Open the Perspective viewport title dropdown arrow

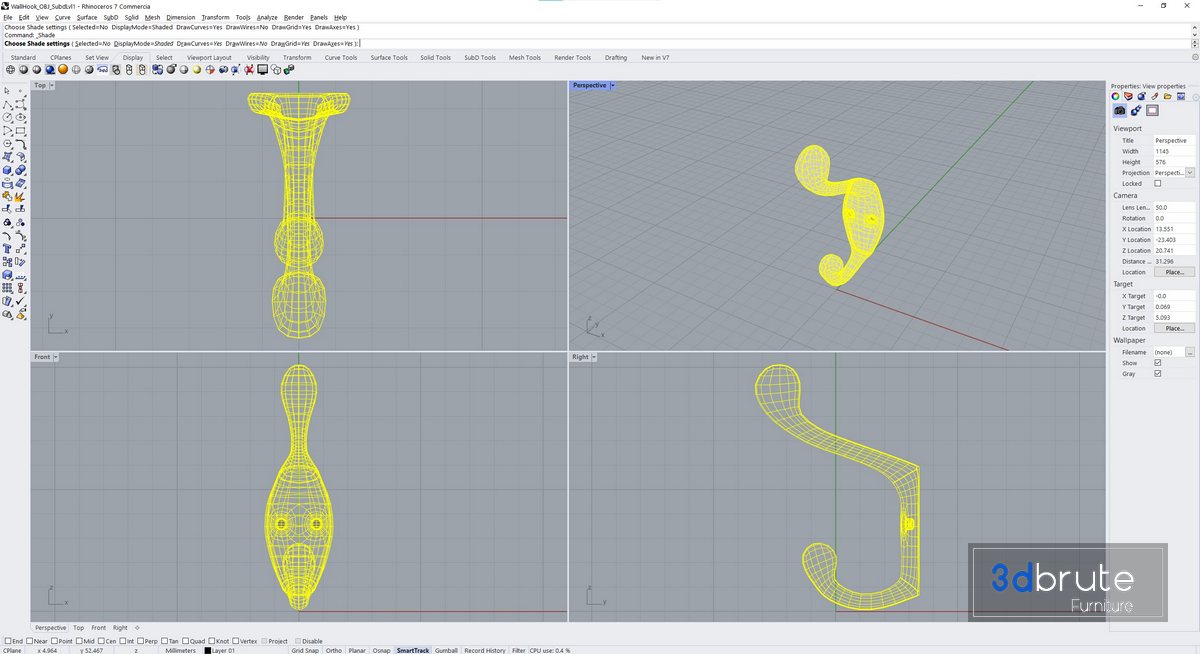[612, 86]
